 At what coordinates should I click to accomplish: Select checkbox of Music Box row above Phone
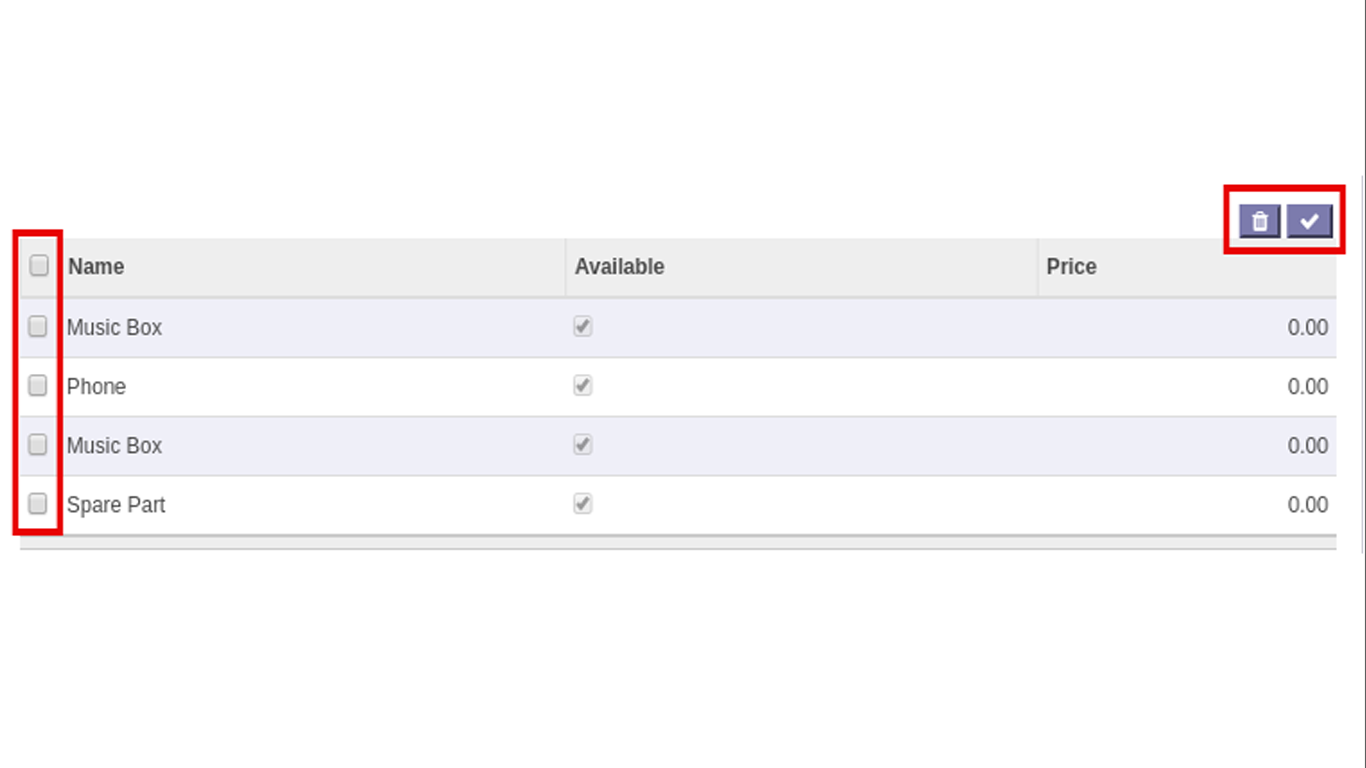click(x=38, y=326)
